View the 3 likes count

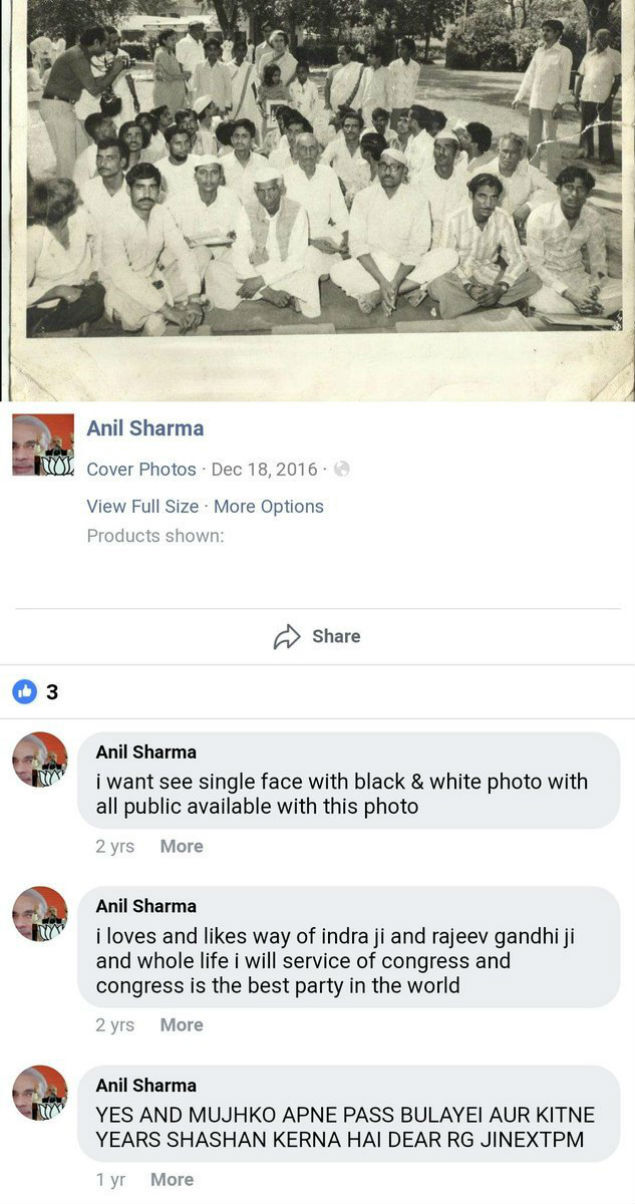[x=52, y=692]
